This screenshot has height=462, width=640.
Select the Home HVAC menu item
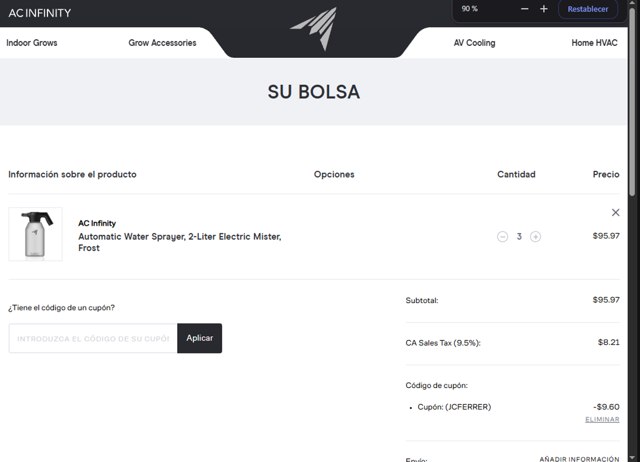pos(594,43)
